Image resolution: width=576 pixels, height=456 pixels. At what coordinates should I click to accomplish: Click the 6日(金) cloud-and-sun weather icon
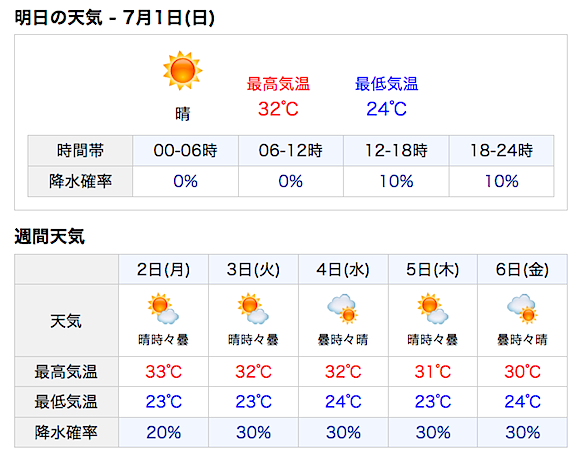(x=522, y=309)
